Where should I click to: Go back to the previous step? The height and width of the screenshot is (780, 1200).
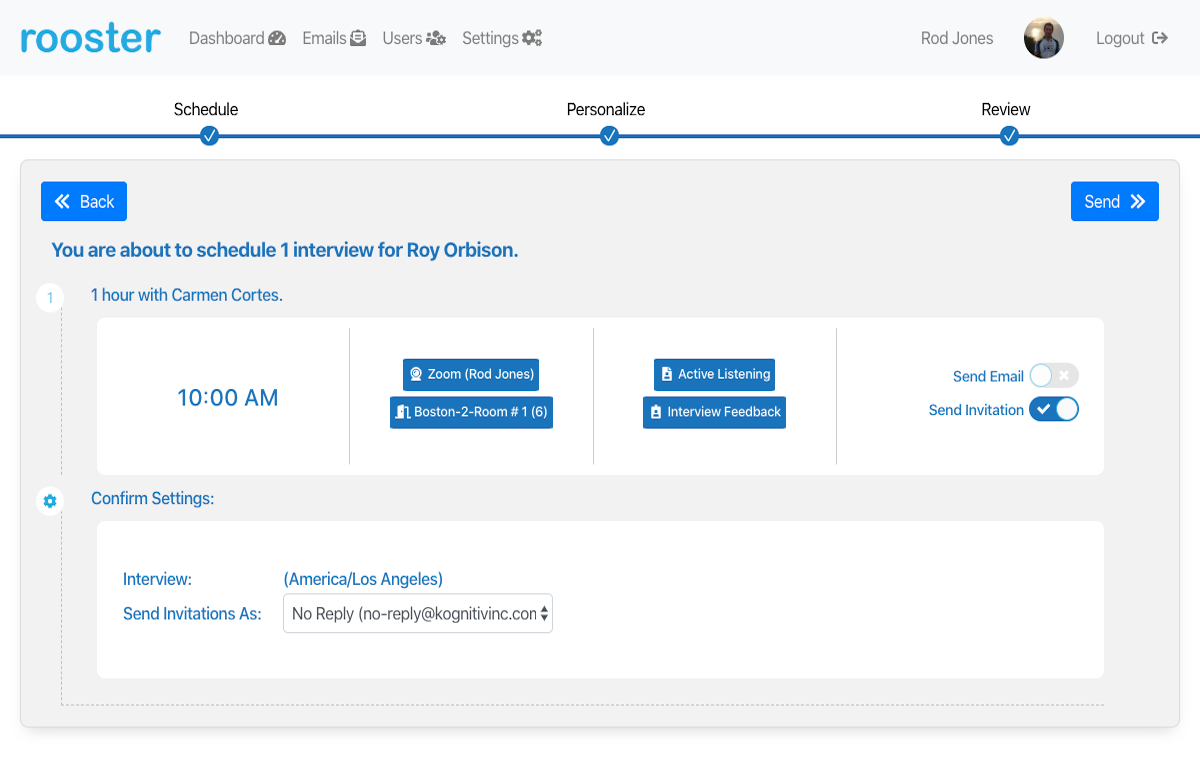point(84,201)
